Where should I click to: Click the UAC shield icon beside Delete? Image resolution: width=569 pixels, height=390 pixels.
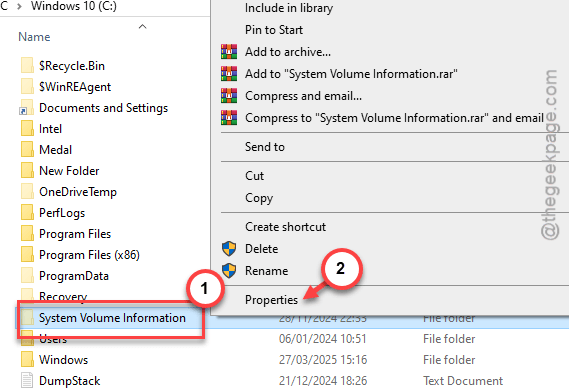coord(229,249)
